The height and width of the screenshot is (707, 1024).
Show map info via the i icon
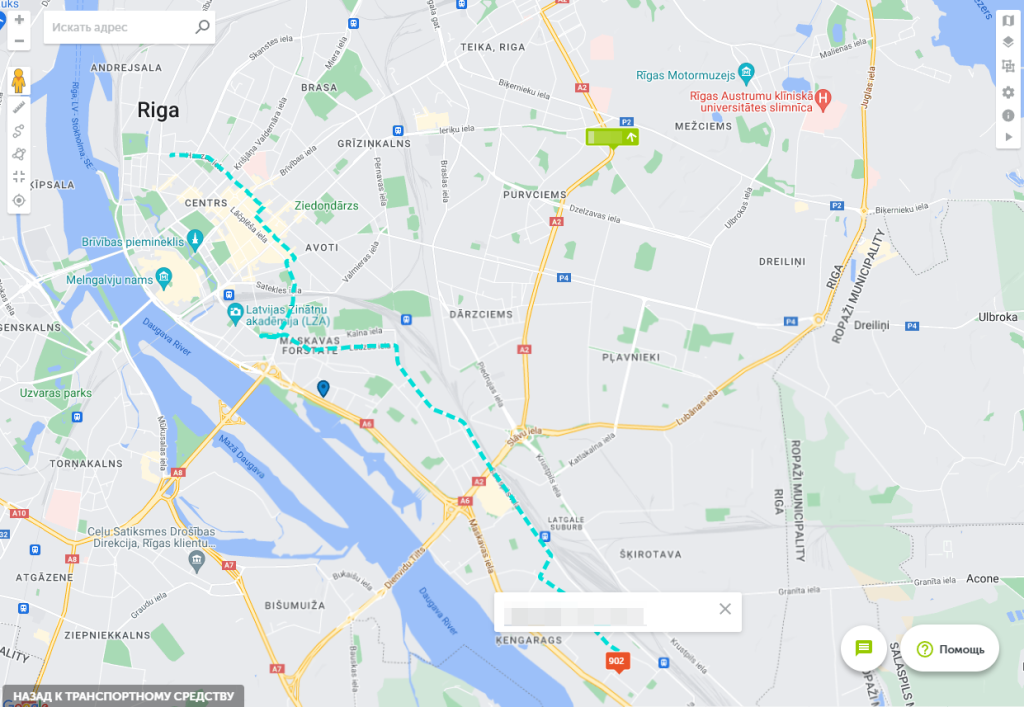(x=1008, y=116)
